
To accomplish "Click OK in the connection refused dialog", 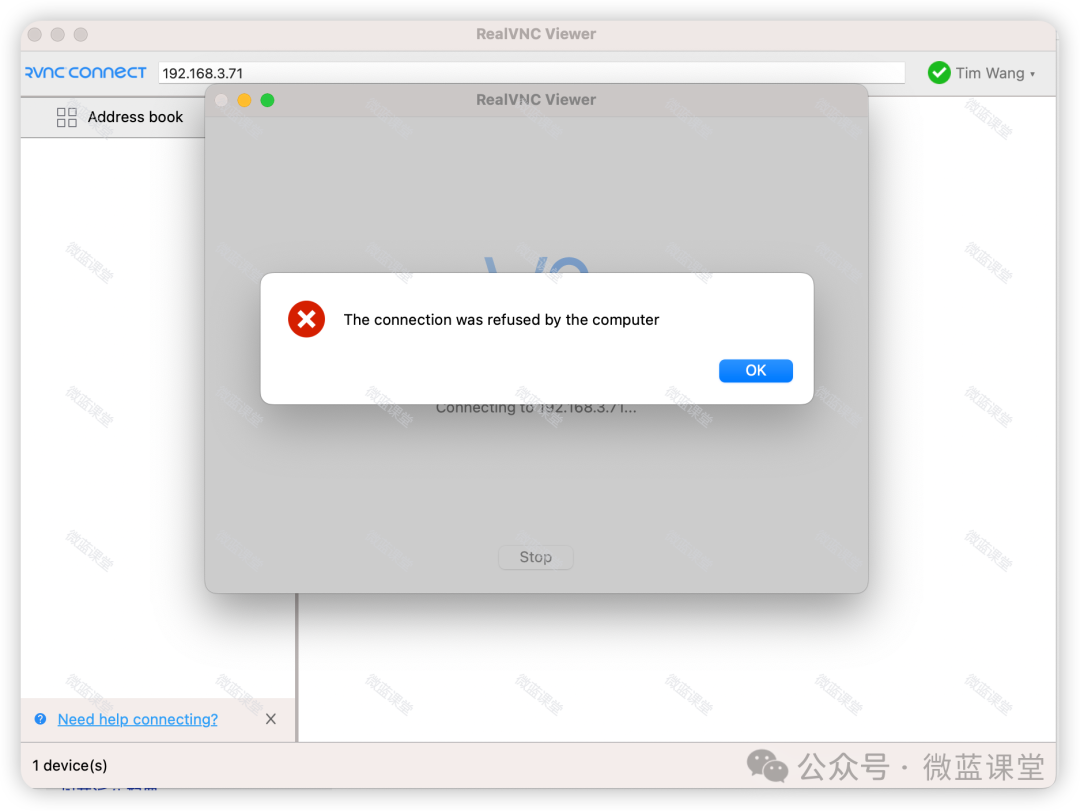I will point(756,371).
